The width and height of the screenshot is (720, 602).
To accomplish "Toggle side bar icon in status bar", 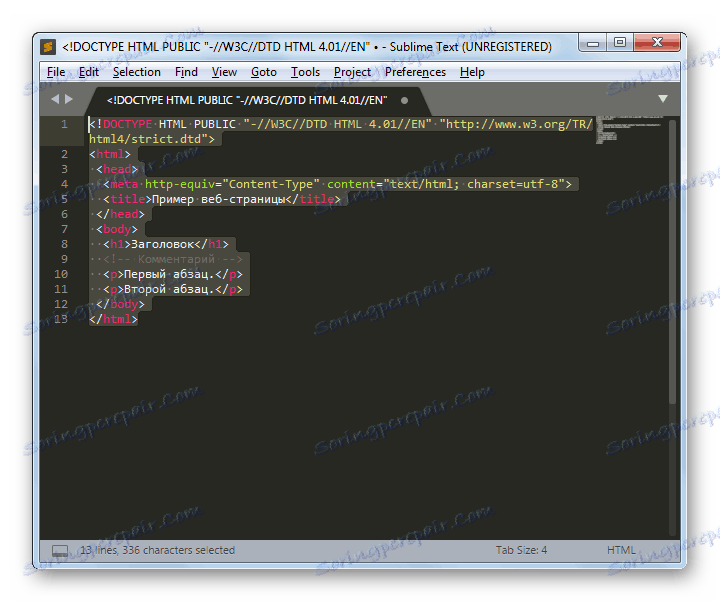I will click(x=60, y=551).
